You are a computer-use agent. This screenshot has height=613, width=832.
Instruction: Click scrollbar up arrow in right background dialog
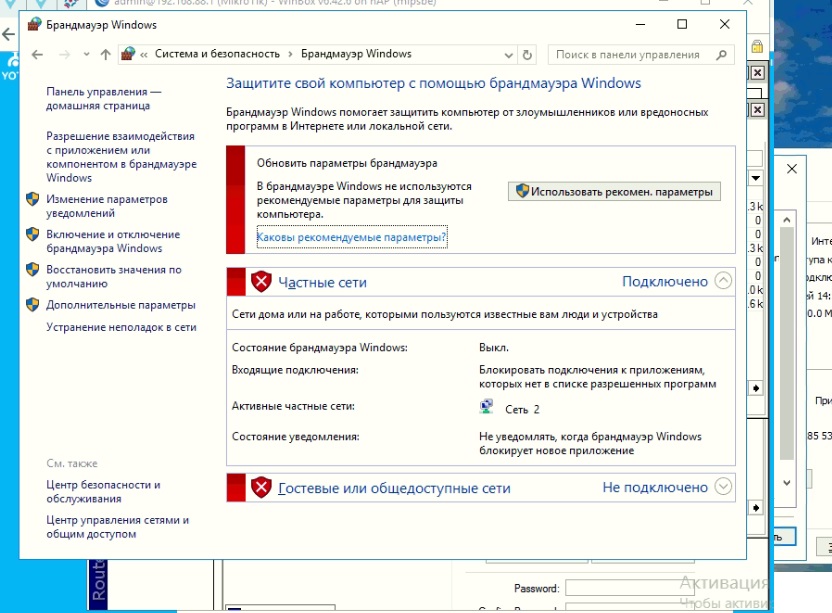point(787,220)
